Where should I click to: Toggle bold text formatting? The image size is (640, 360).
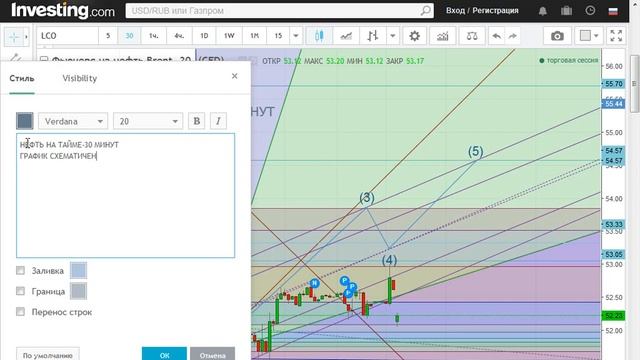pos(196,121)
